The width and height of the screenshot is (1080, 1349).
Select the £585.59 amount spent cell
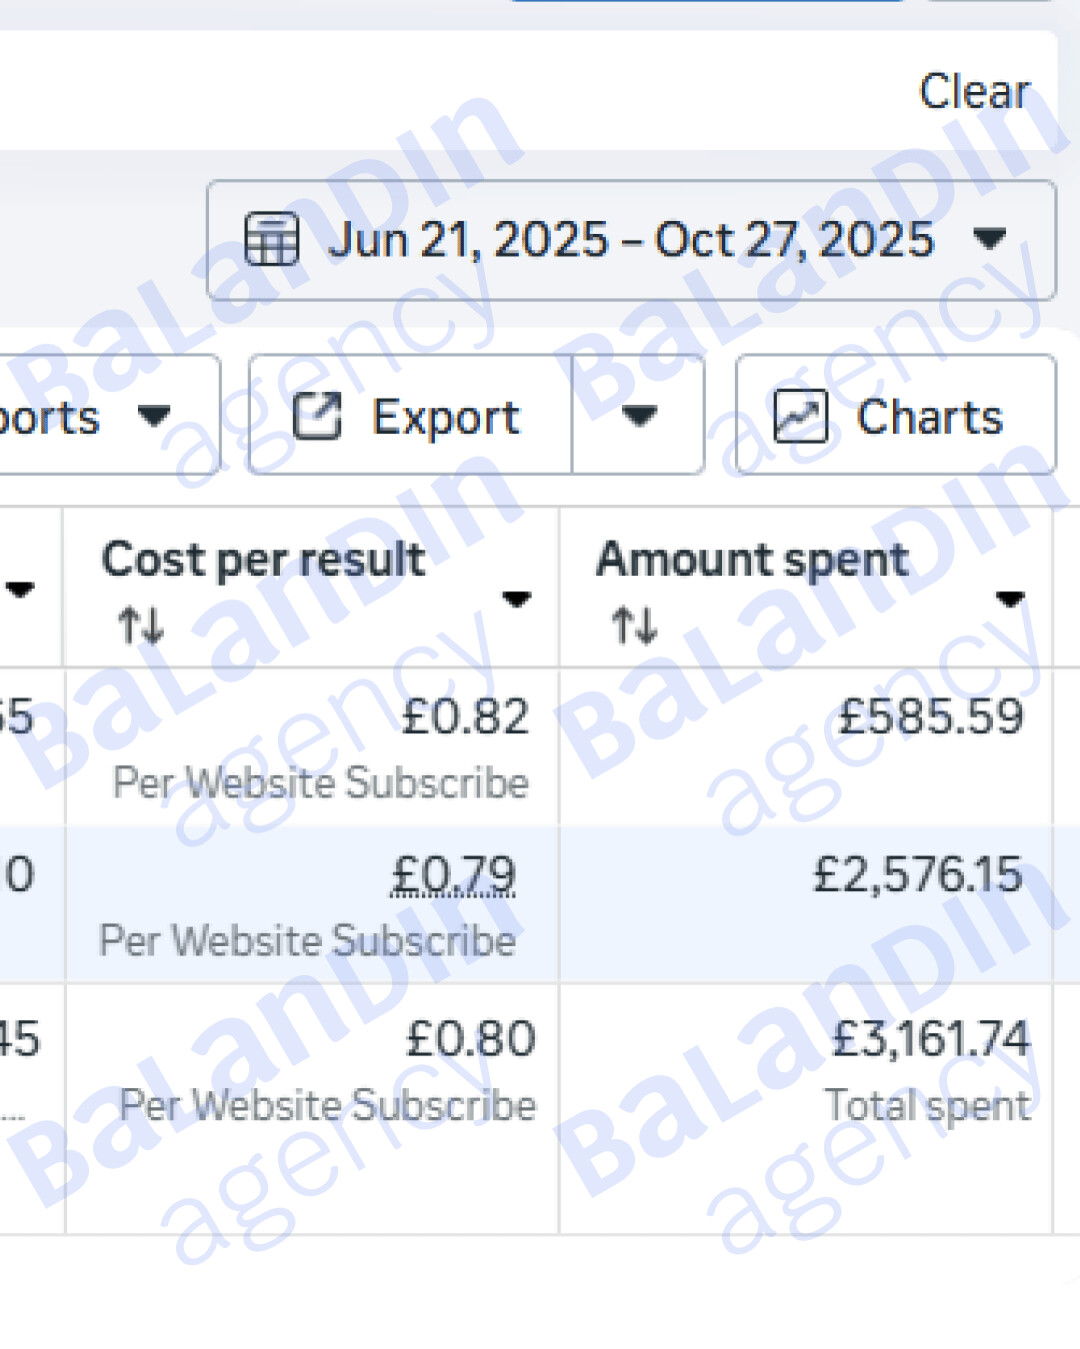pos(806,746)
